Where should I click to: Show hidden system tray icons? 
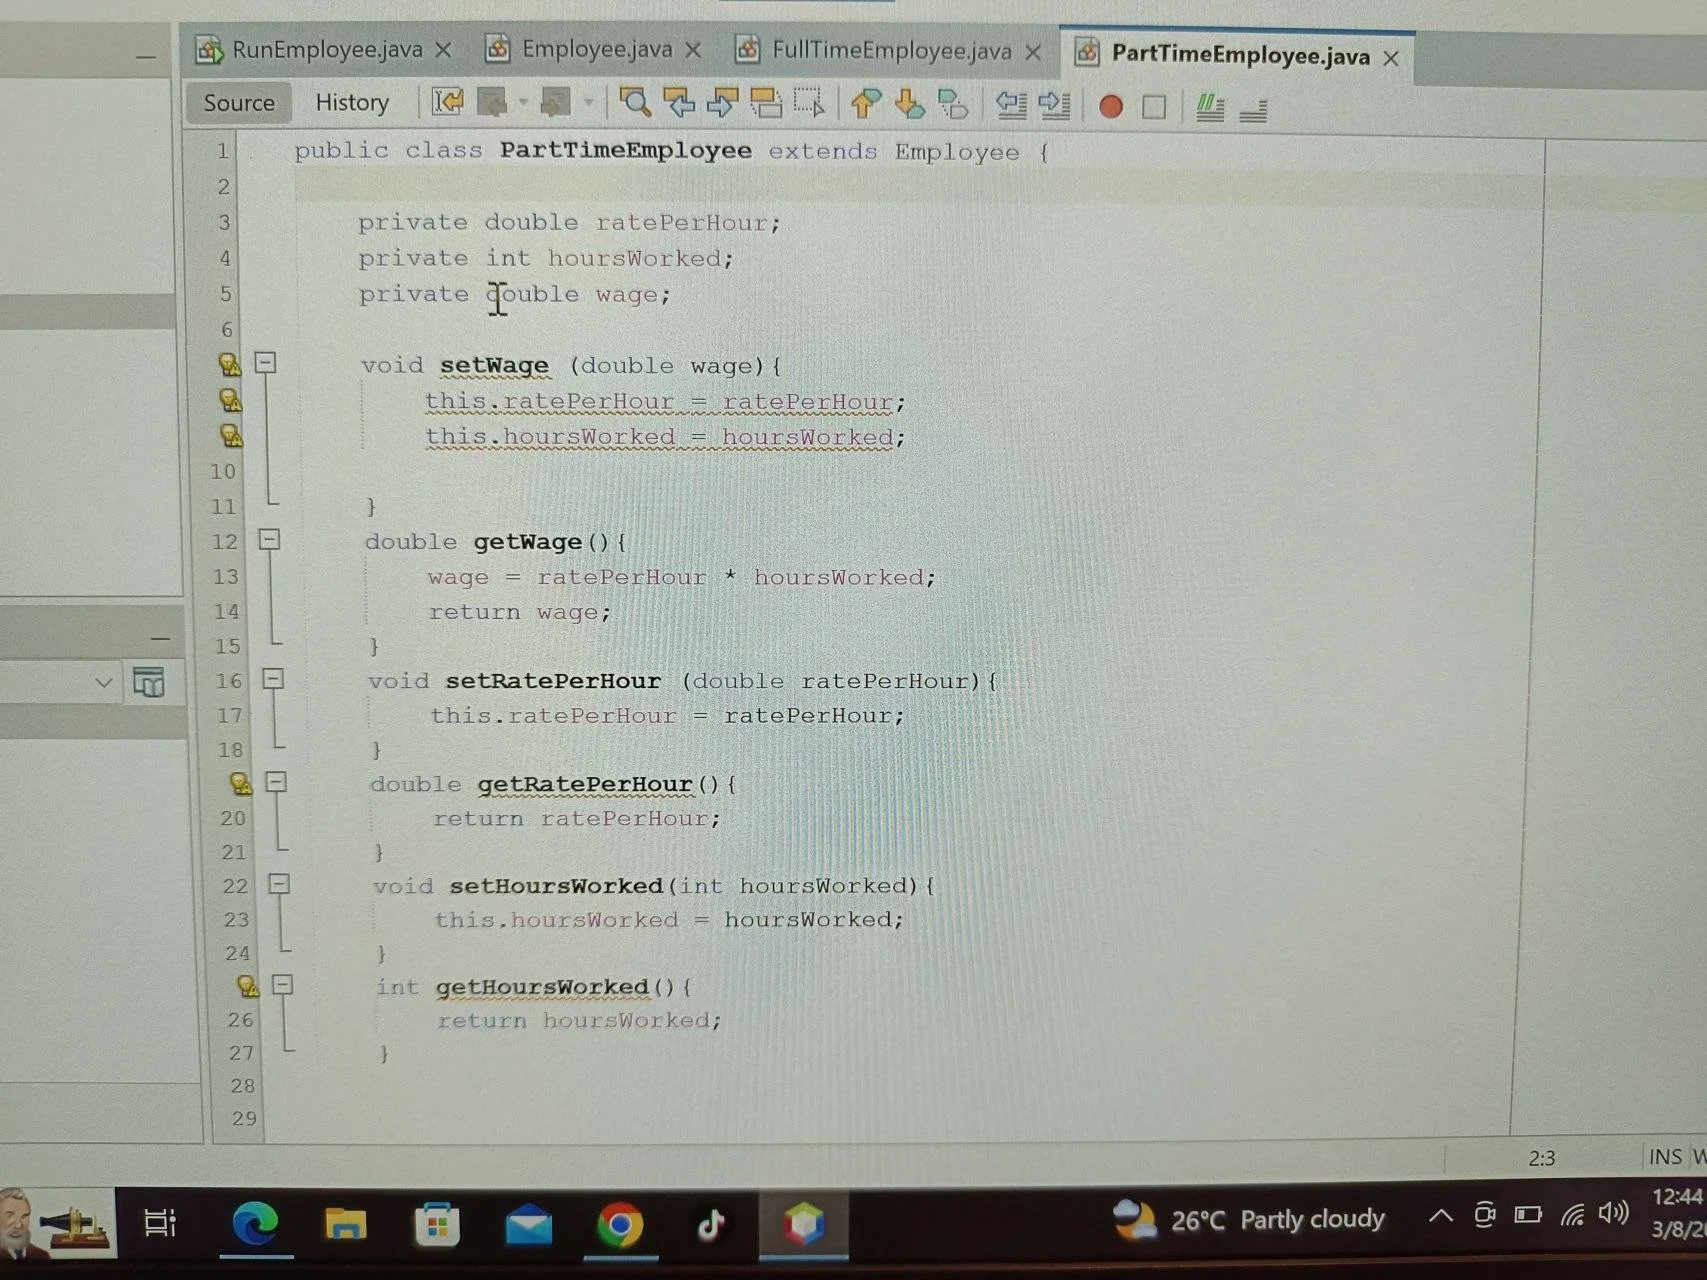(x=1440, y=1216)
